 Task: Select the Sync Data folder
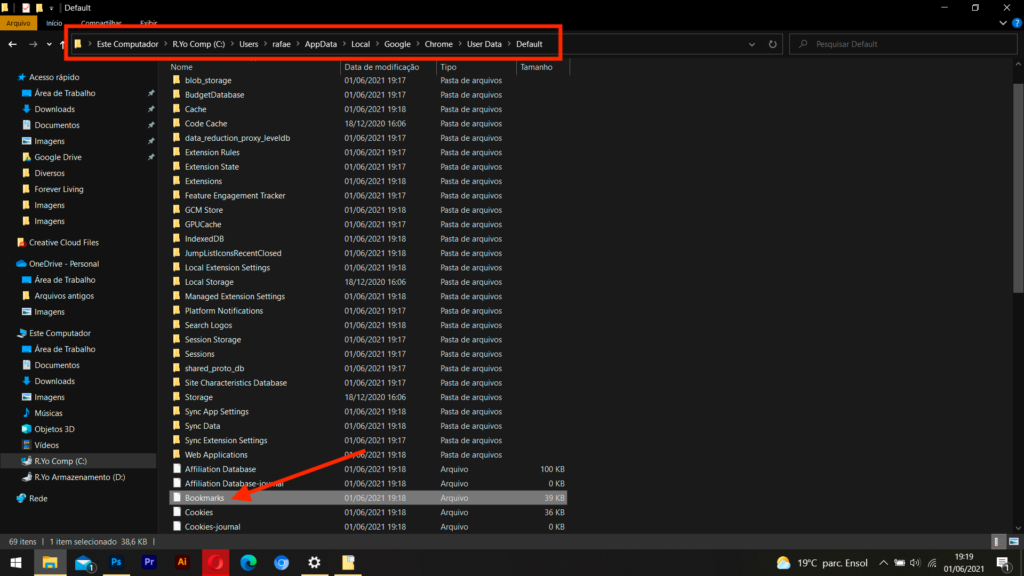click(x=202, y=426)
